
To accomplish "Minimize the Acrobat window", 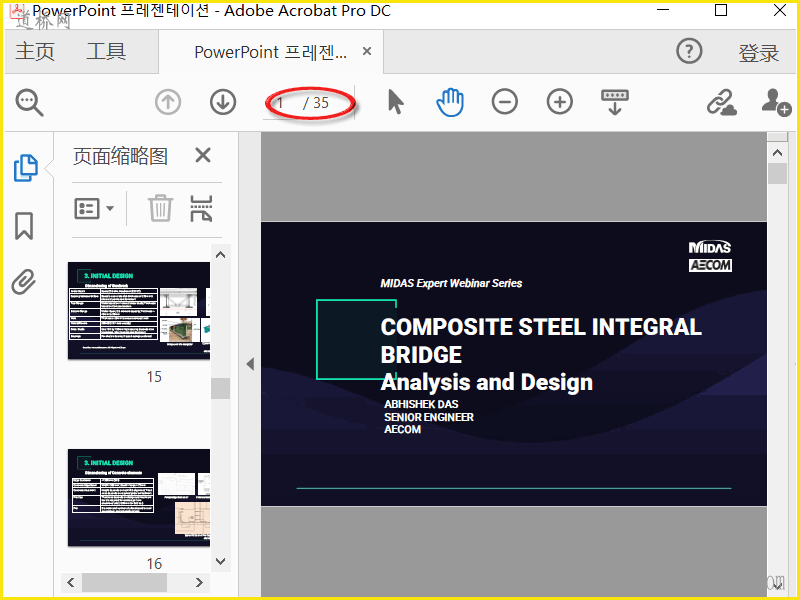I will (x=663, y=10).
